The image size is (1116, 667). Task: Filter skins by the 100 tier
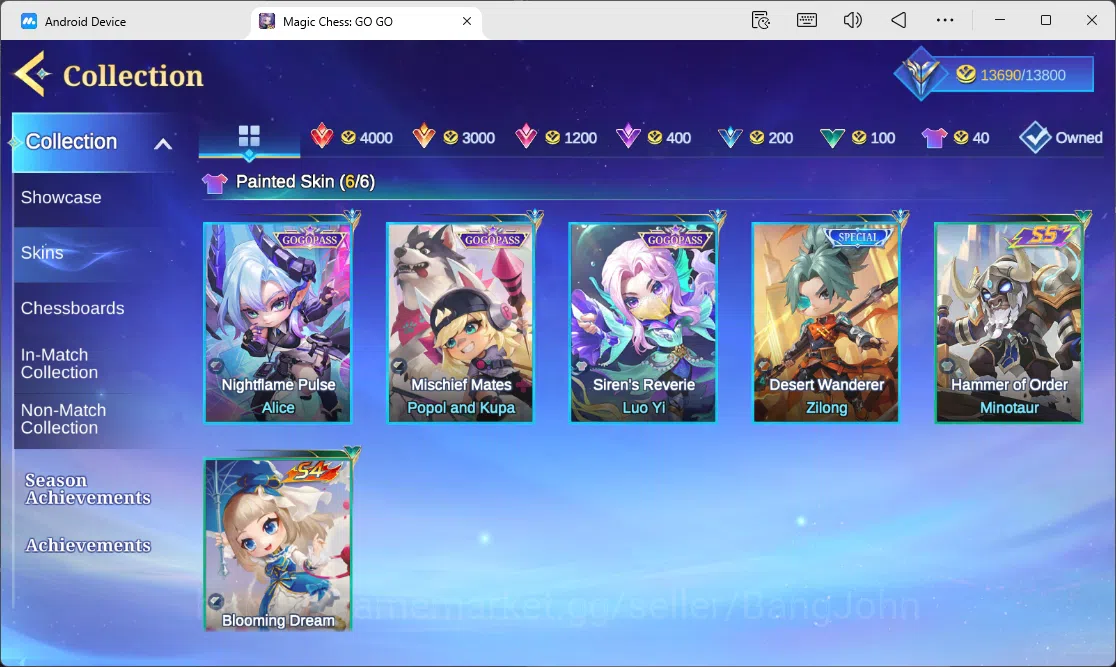(858, 137)
